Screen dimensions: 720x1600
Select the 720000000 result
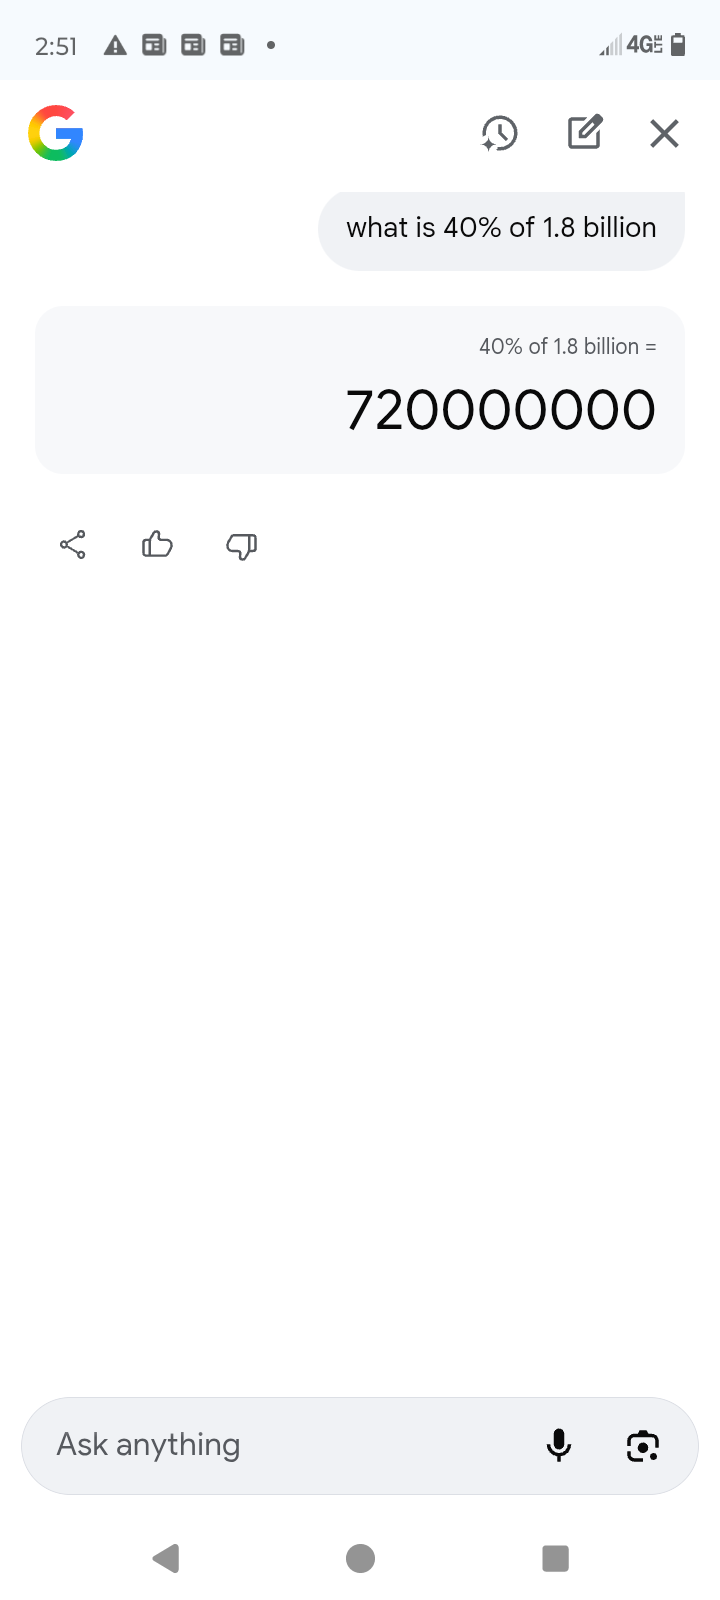[x=500, y=408]
